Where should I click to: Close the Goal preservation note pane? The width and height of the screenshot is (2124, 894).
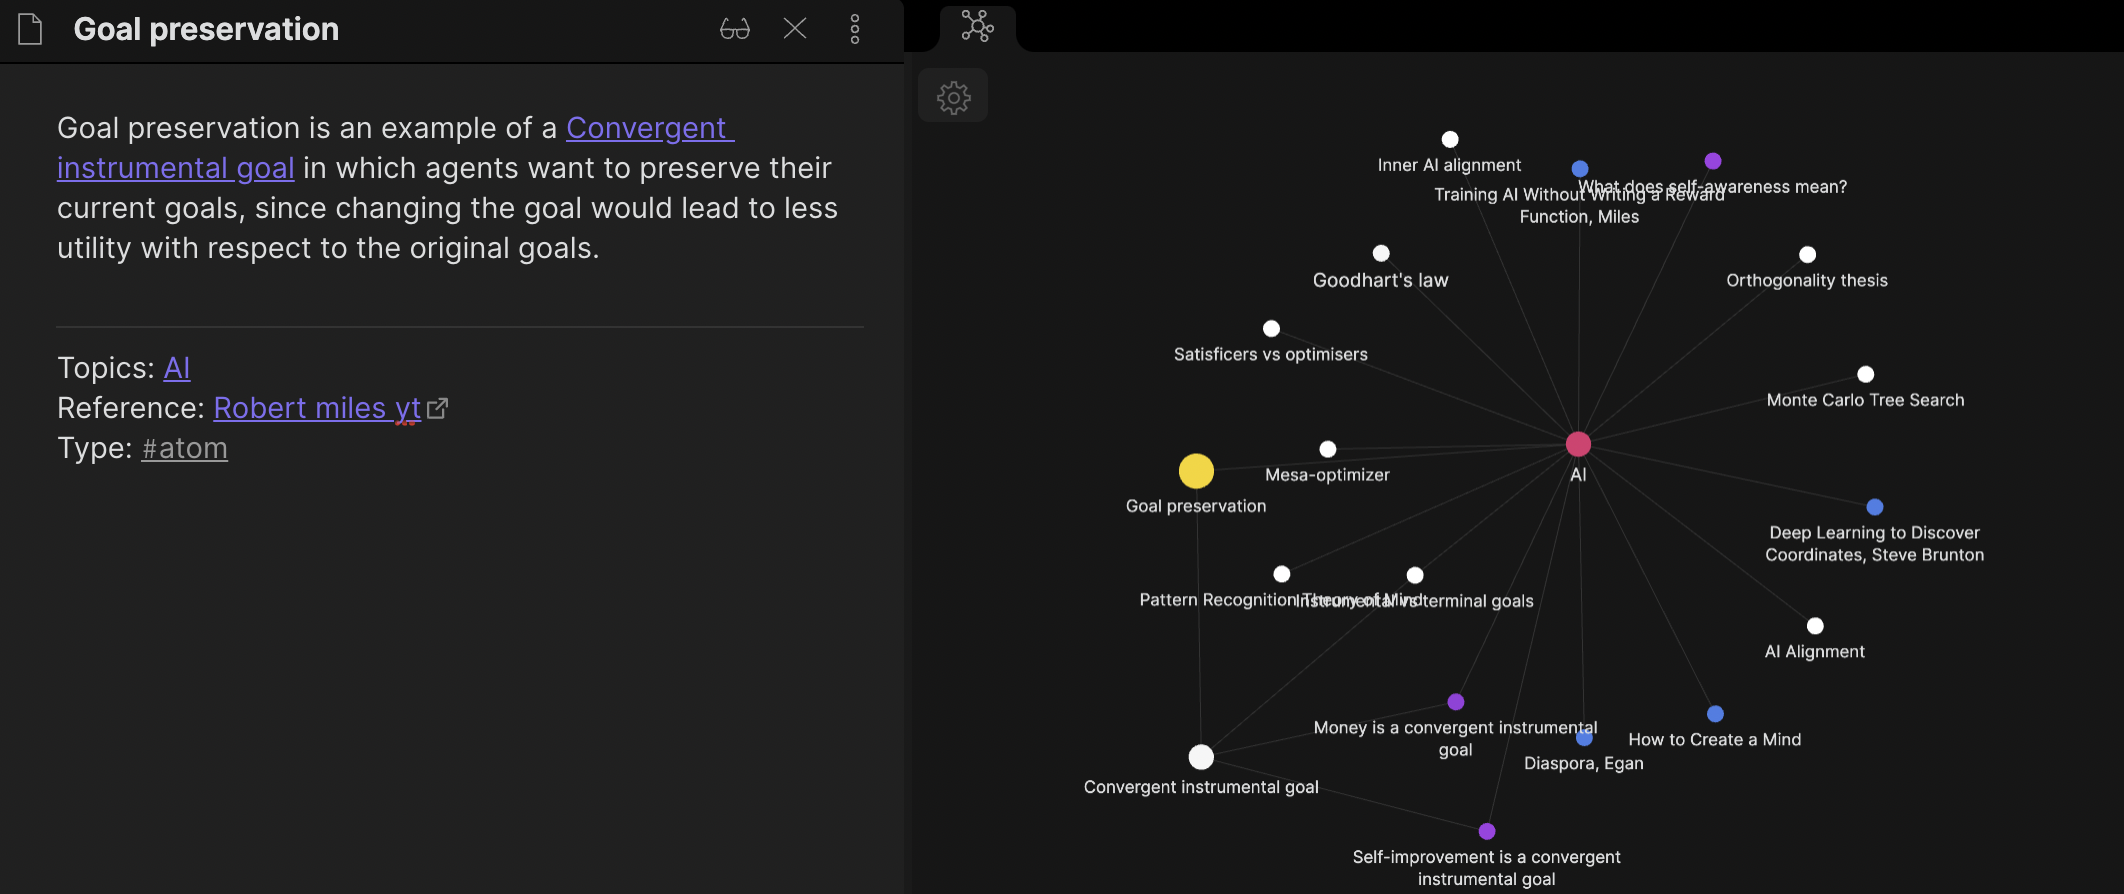[x=795, y=28]
